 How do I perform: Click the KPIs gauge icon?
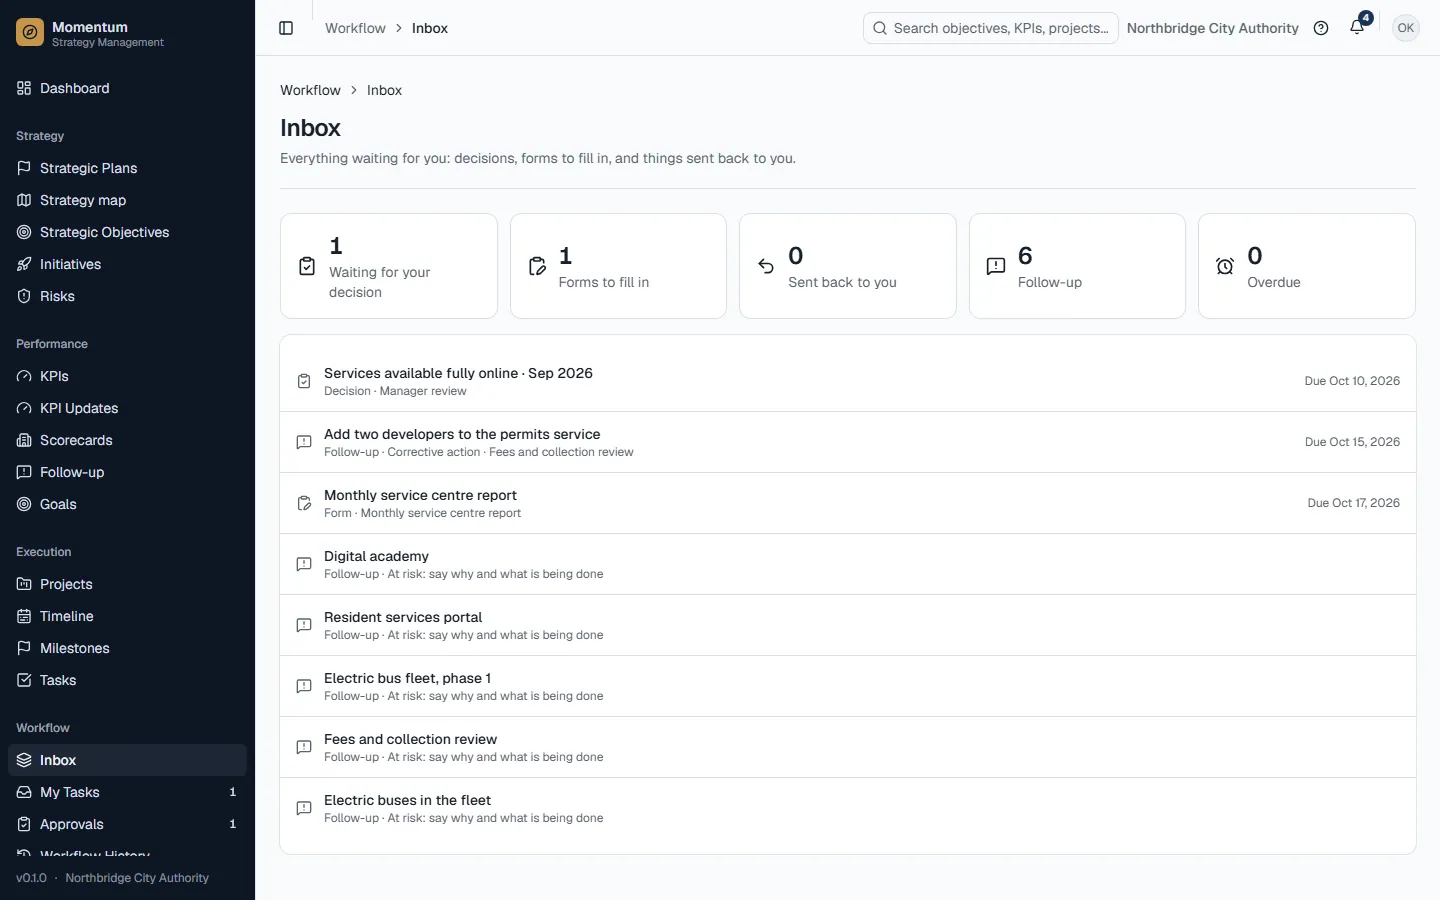[24, 376]
